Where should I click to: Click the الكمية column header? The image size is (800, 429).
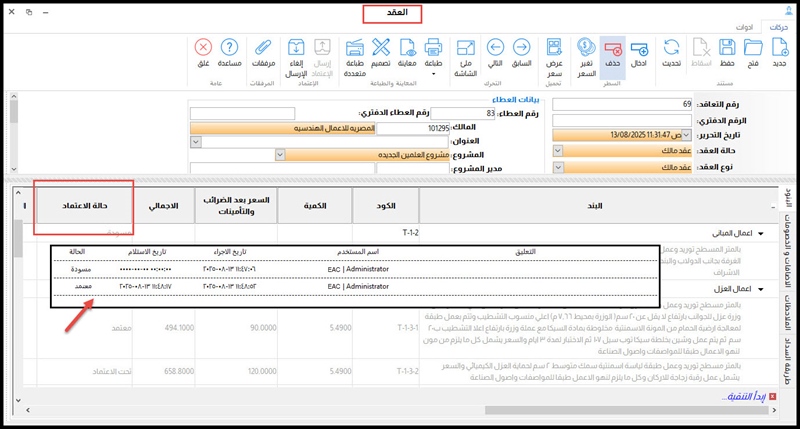(x=315, y=206)
